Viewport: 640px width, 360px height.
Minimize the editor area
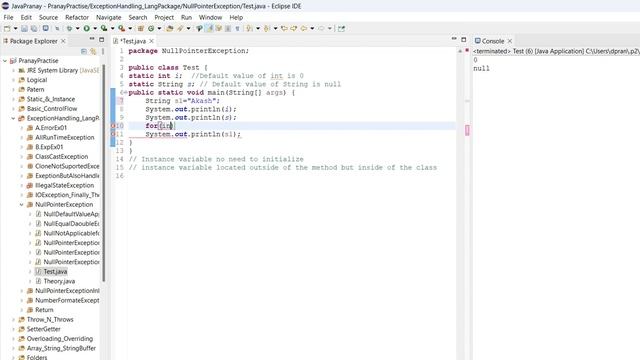click(x=454, y=39)
